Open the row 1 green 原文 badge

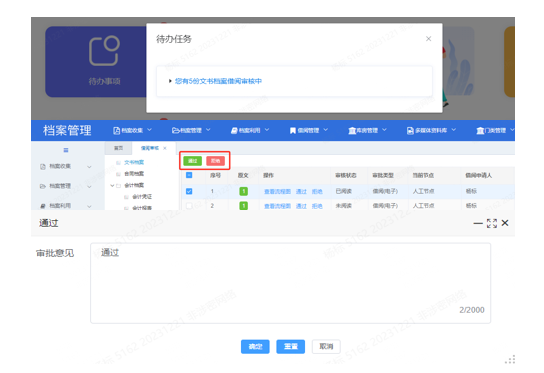point(244,191)
